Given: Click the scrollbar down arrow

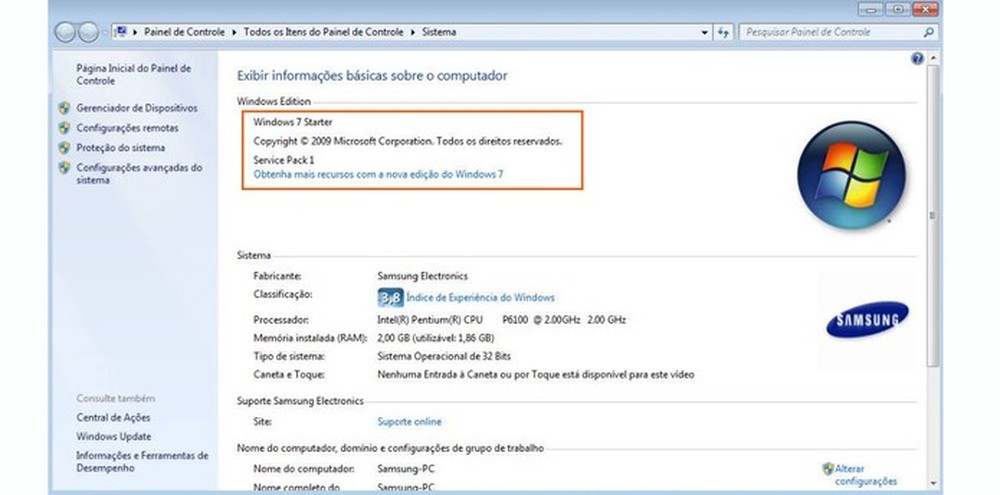Looking at the screenshot, I should (x=933, y=484).
